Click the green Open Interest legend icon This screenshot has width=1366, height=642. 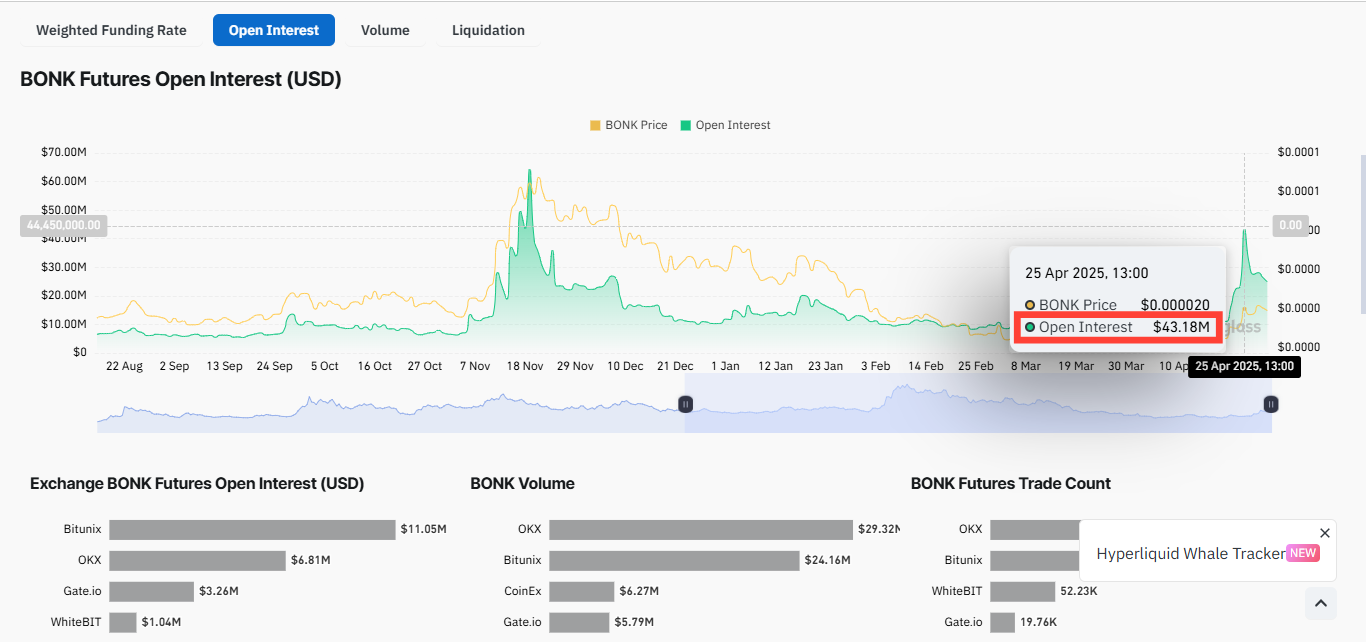685,126
